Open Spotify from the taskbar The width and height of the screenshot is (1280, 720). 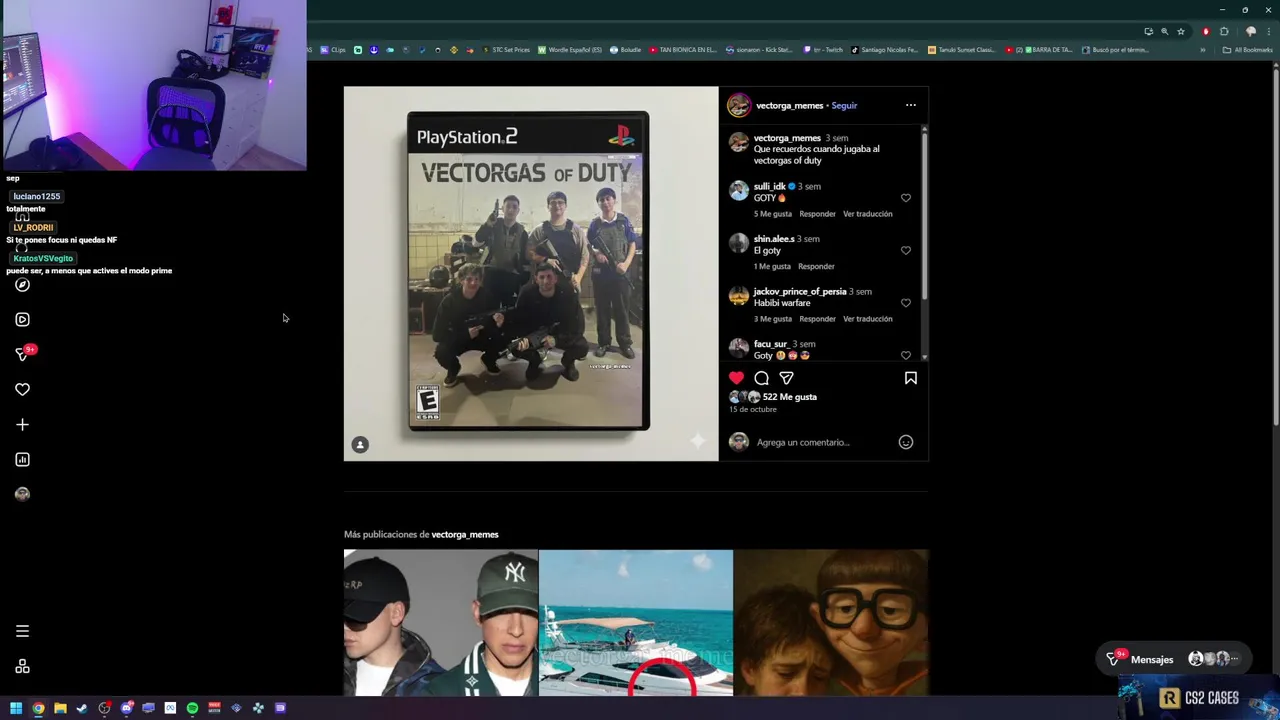click(x=192, y=708)
